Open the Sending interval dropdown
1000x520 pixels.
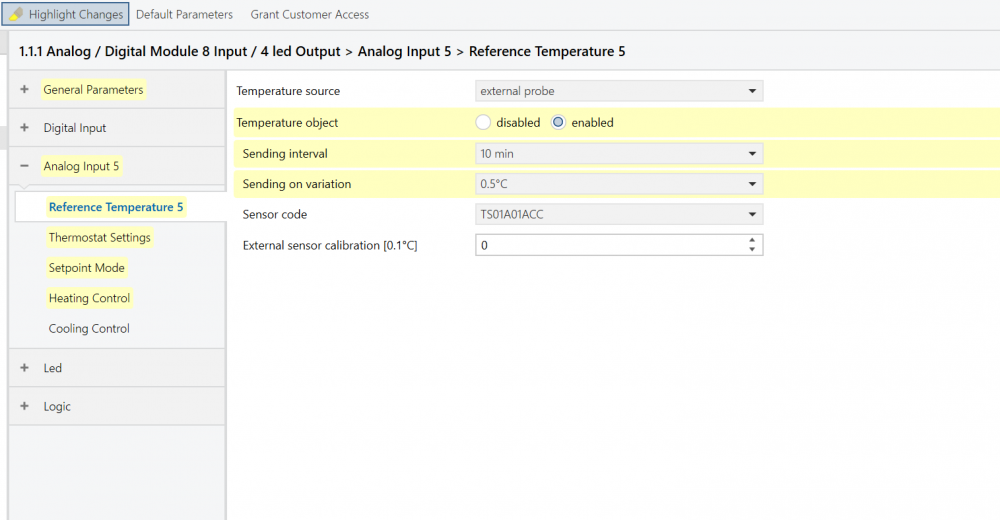618,154
